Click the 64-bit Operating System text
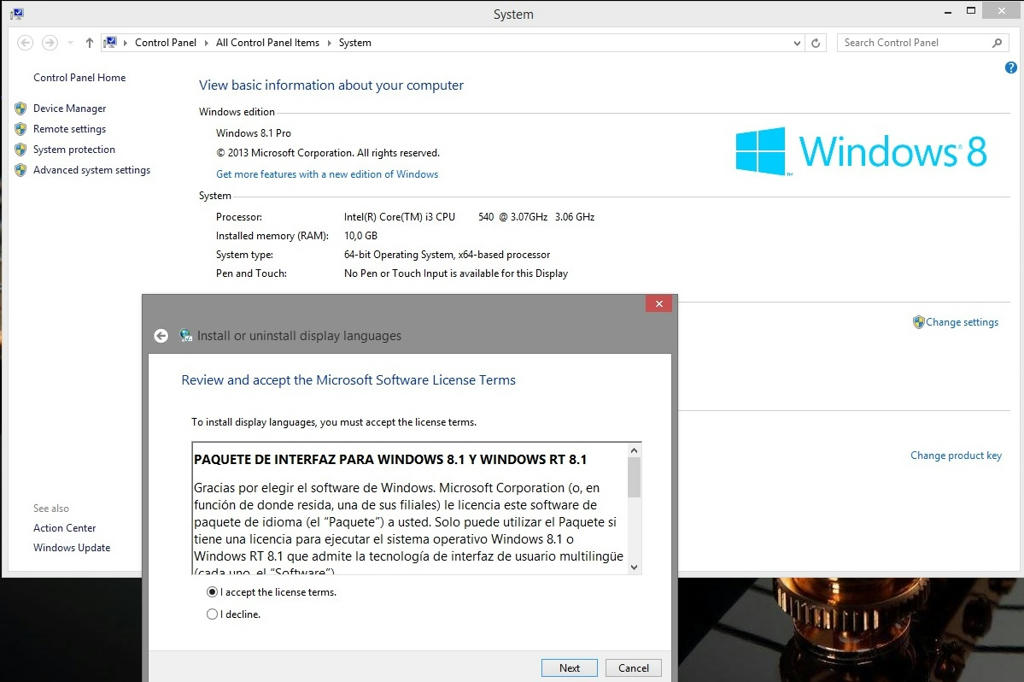The image size is (1024, 682). (447, 255)
